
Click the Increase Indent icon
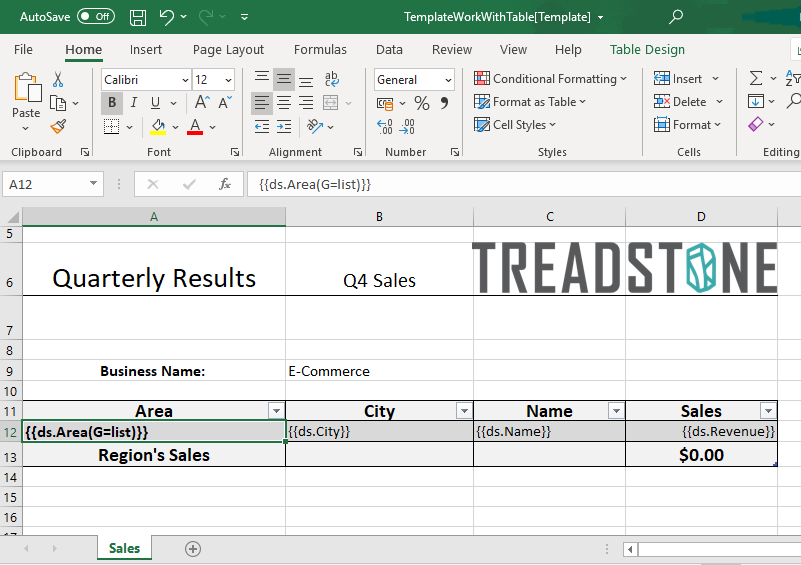[284, 126]
